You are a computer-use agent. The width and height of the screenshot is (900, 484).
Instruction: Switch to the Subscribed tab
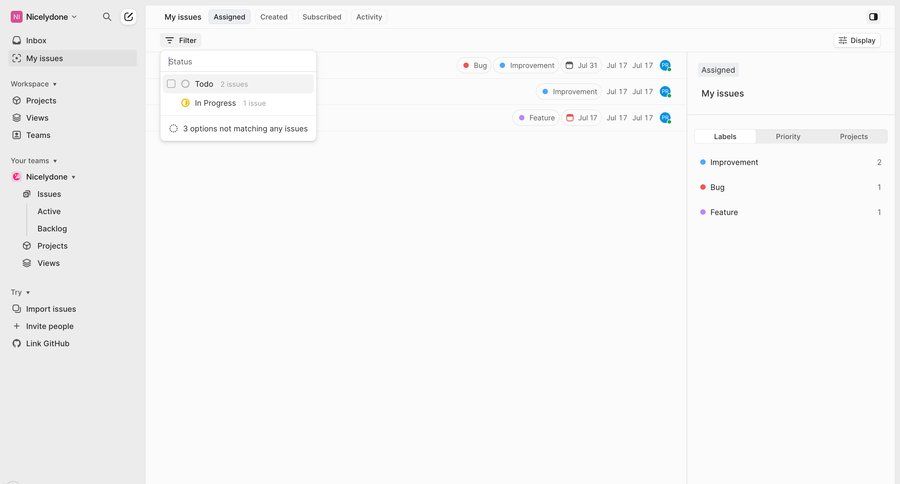(x=321, y=17)
